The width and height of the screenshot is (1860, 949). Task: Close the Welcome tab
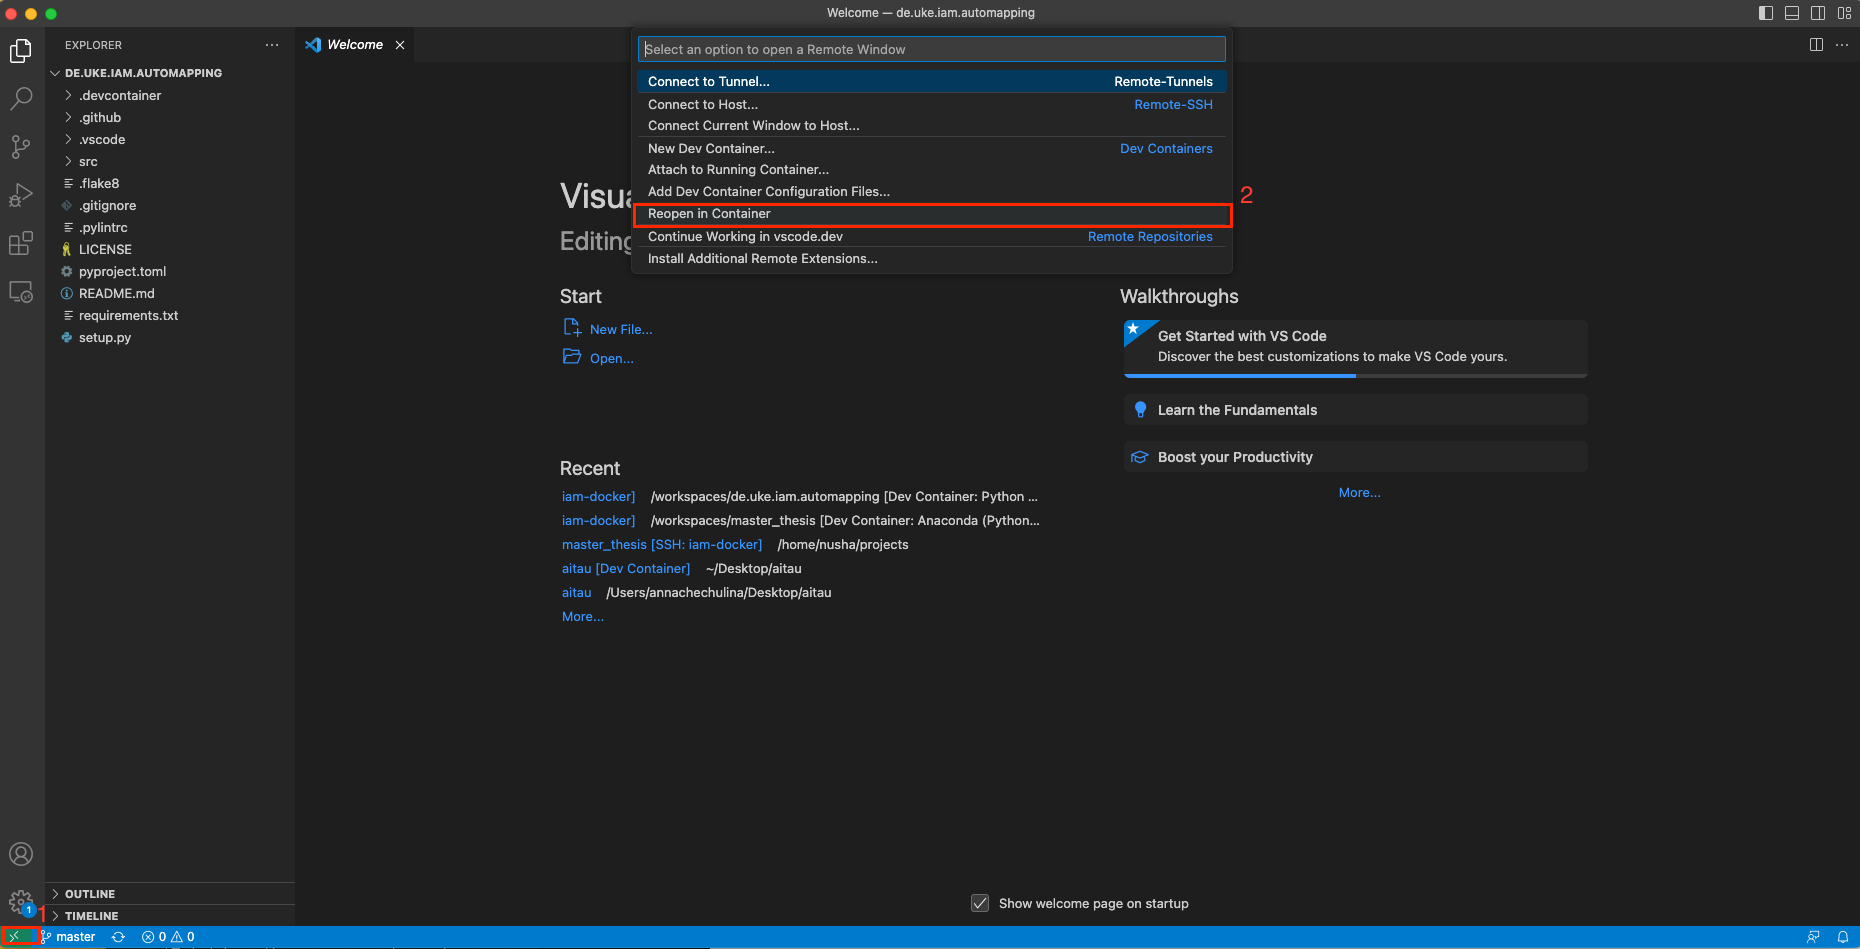coord(400,45)
